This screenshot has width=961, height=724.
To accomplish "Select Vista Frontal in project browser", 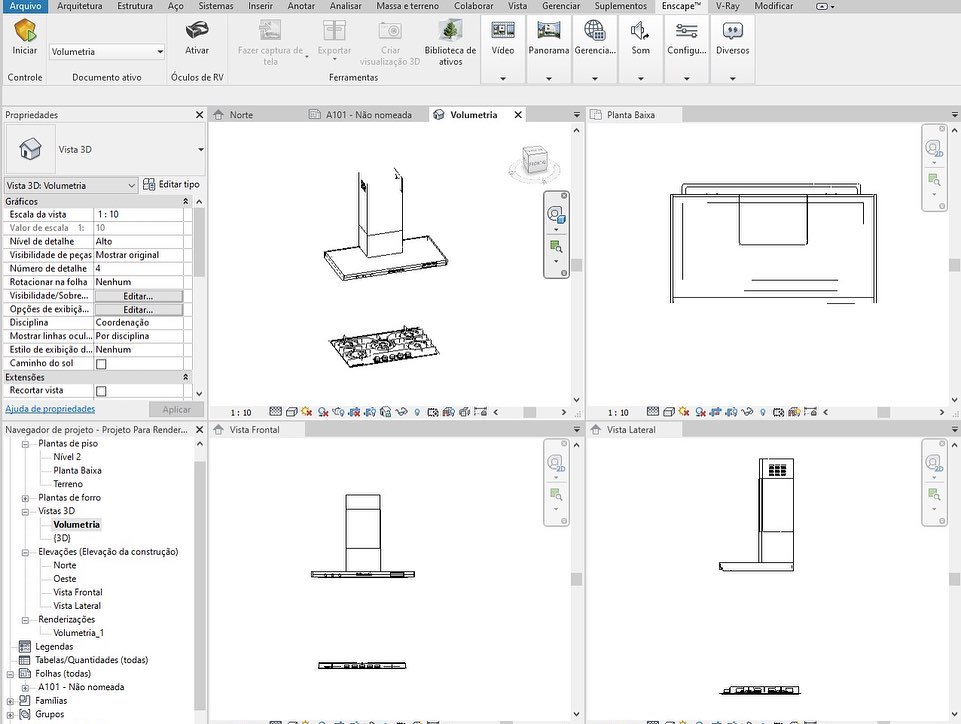I will point(78,592).
